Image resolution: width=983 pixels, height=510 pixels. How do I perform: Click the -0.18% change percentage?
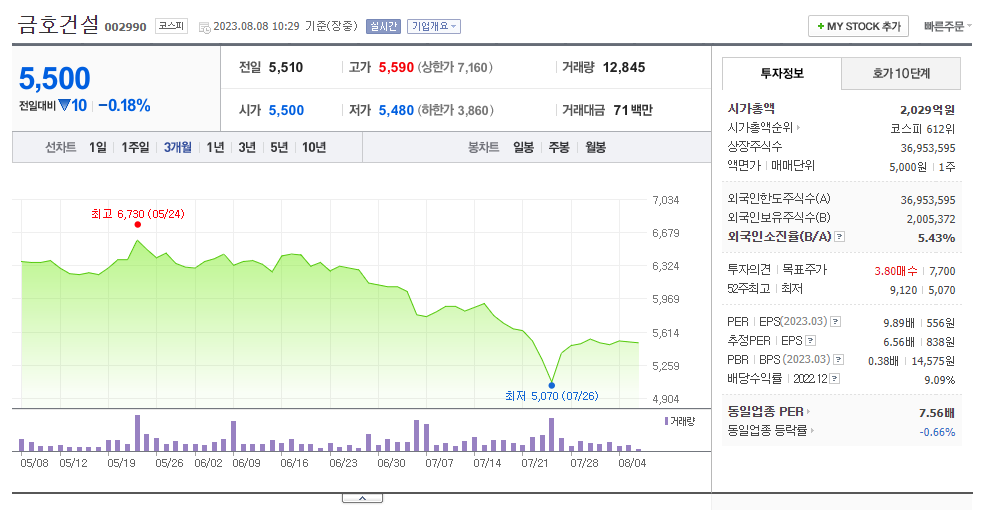click(x=124, y=105)
